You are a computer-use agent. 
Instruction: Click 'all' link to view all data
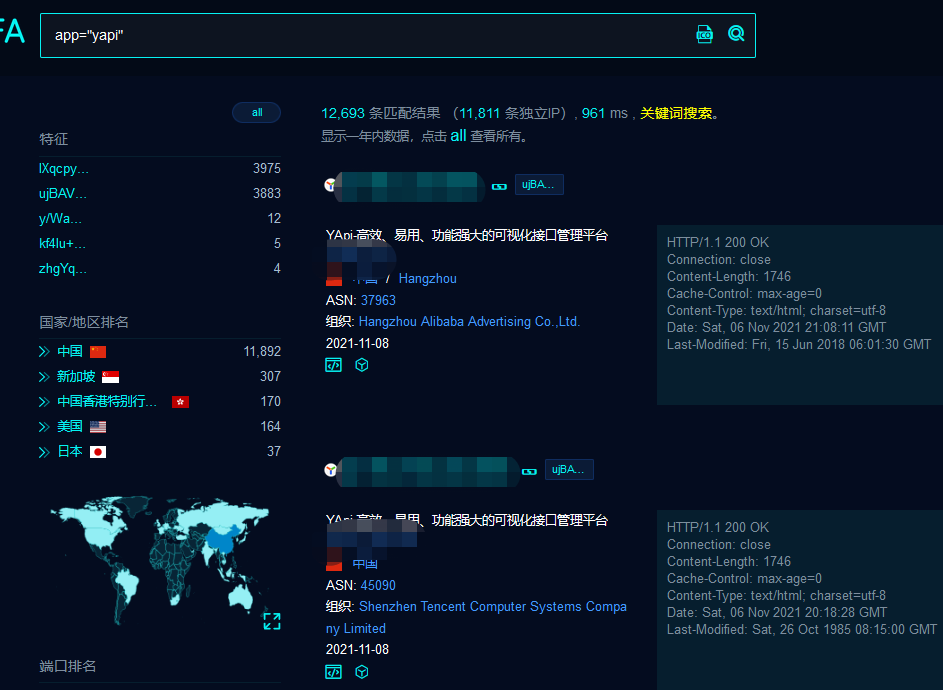[458, 136]
